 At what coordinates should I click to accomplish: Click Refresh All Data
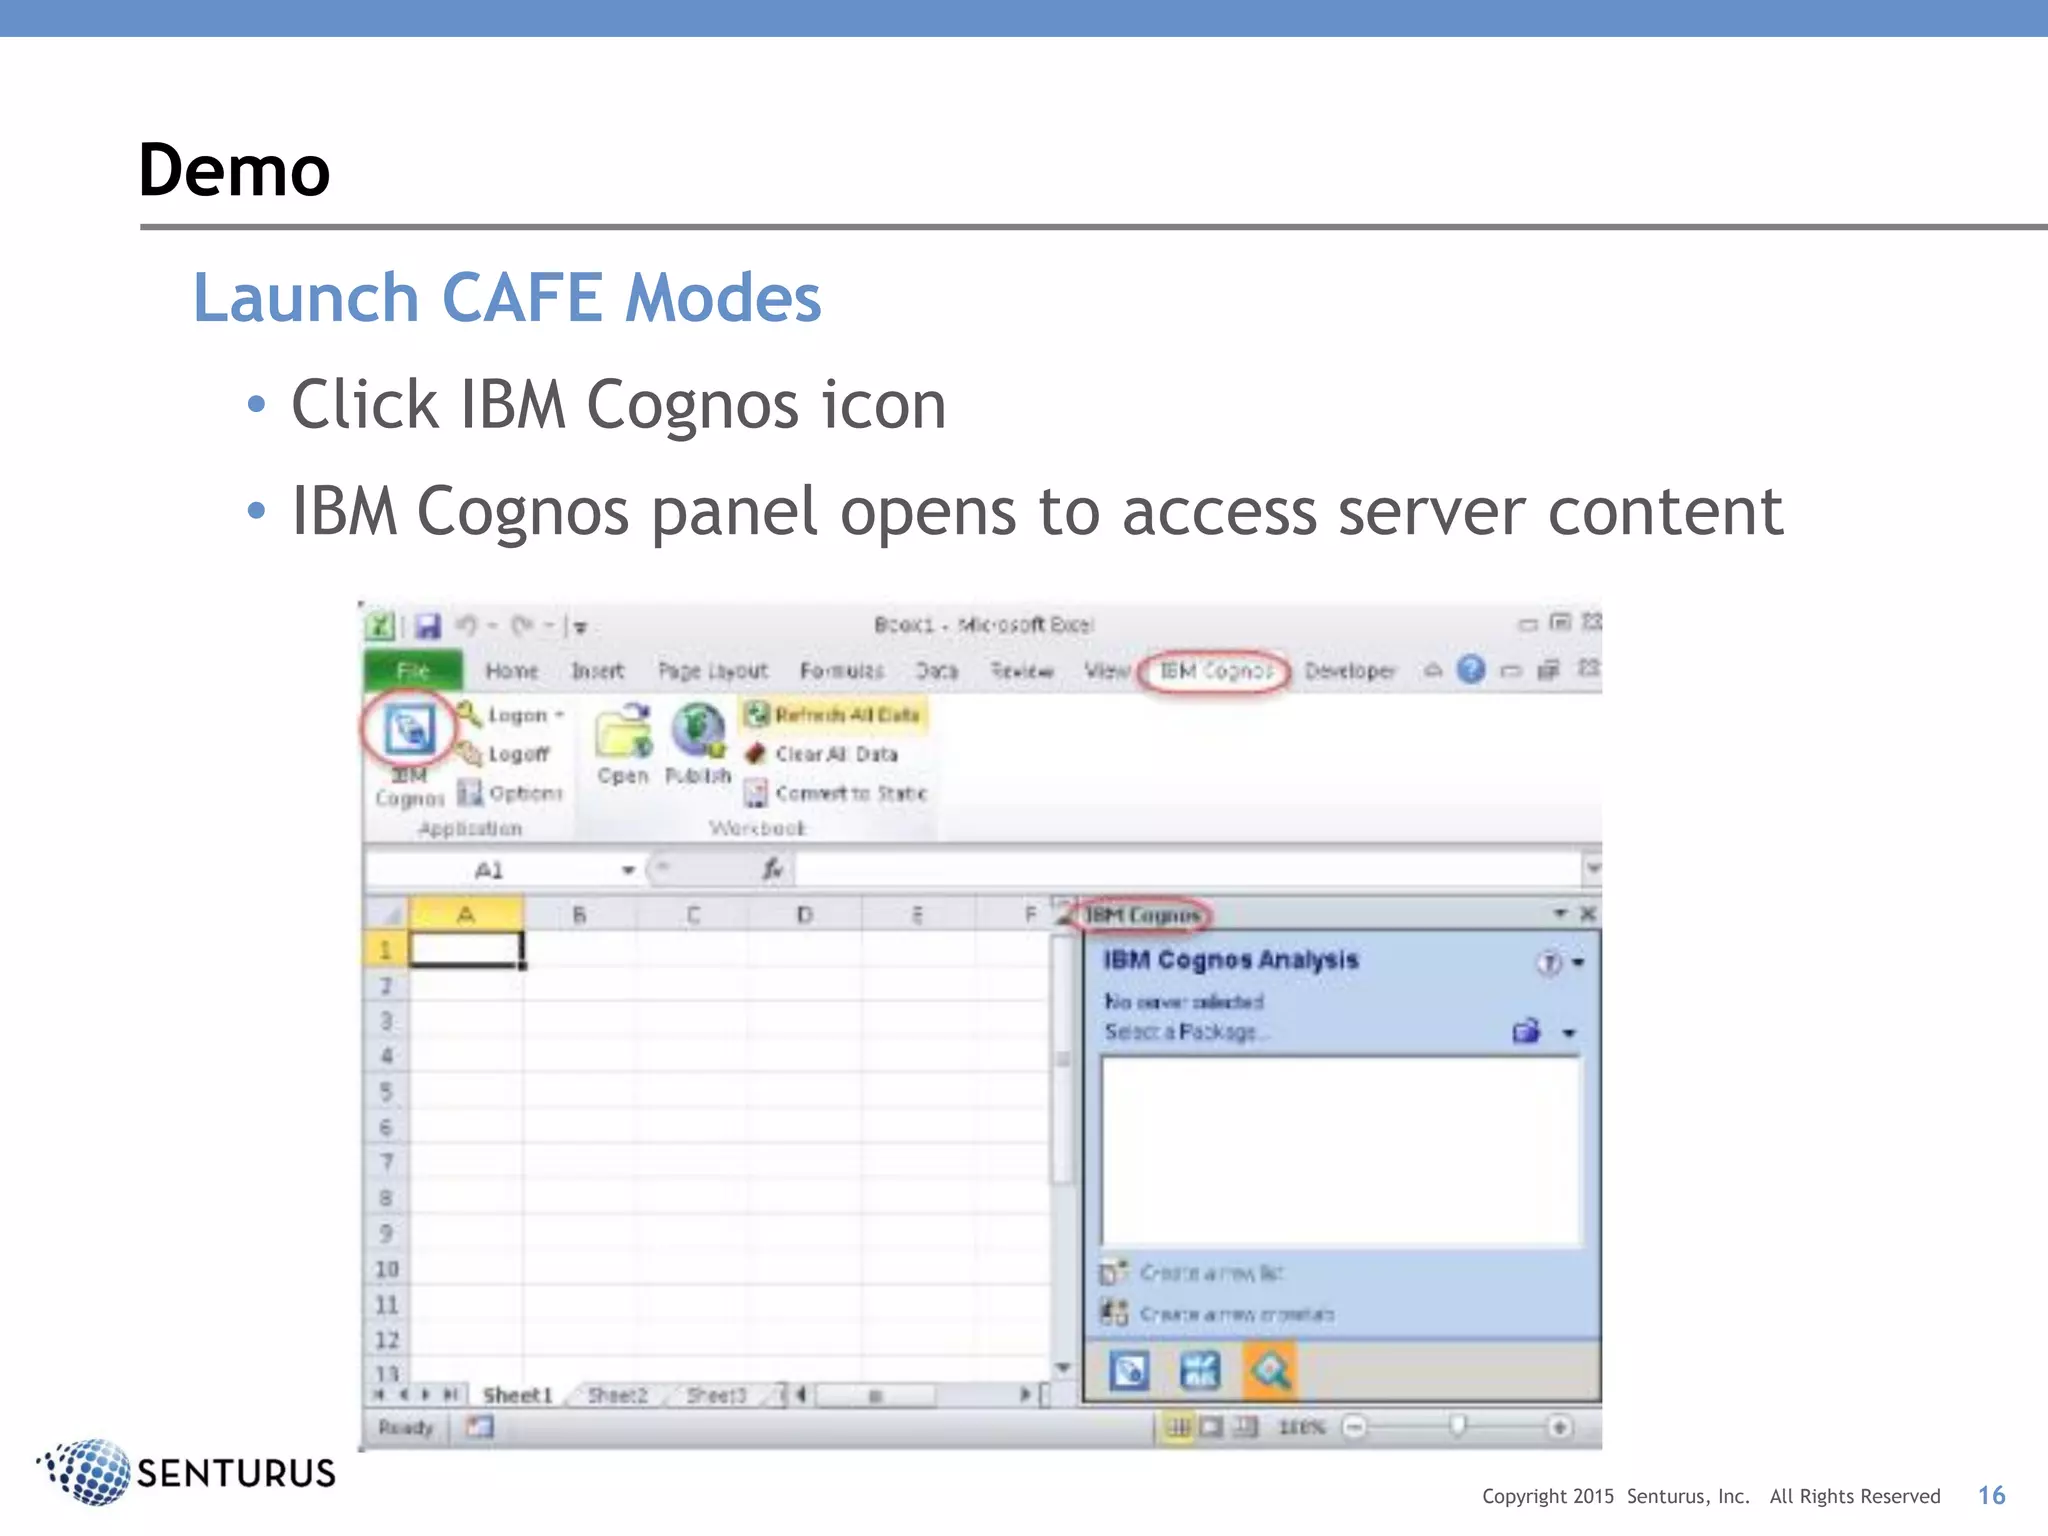835,714
